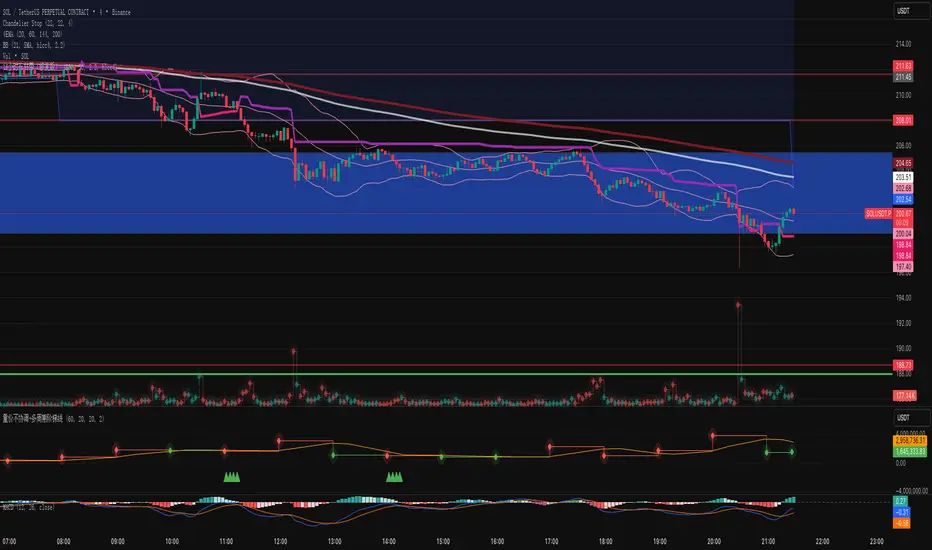Select the MACD indicator legend in bottom pane
The width and height of the screenshot is (932, 550).
(29, 507)
